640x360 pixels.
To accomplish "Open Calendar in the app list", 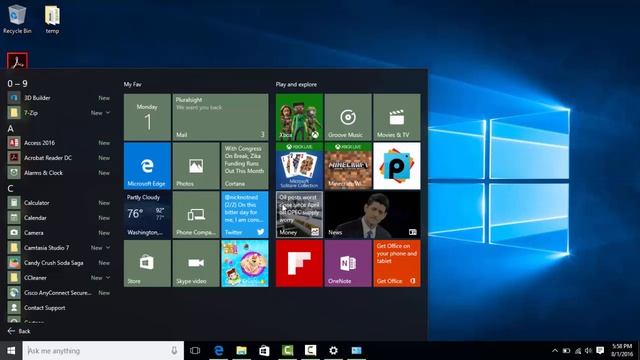I will click(59, 218).
